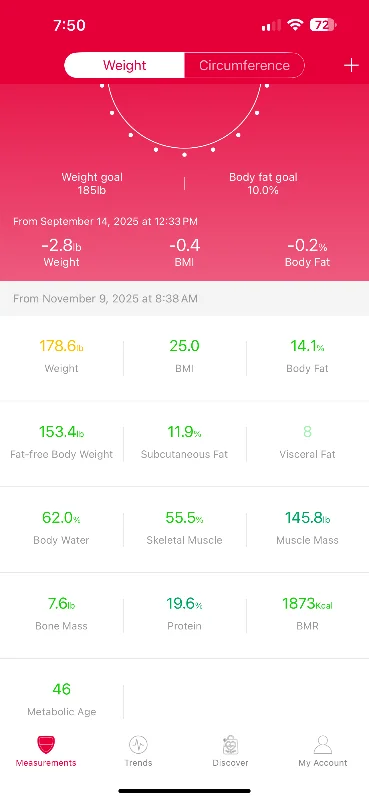Tap the Weight goal 185lb label
Screen dimensions: 369x800
pyautogui.click(x=92, y=184)
